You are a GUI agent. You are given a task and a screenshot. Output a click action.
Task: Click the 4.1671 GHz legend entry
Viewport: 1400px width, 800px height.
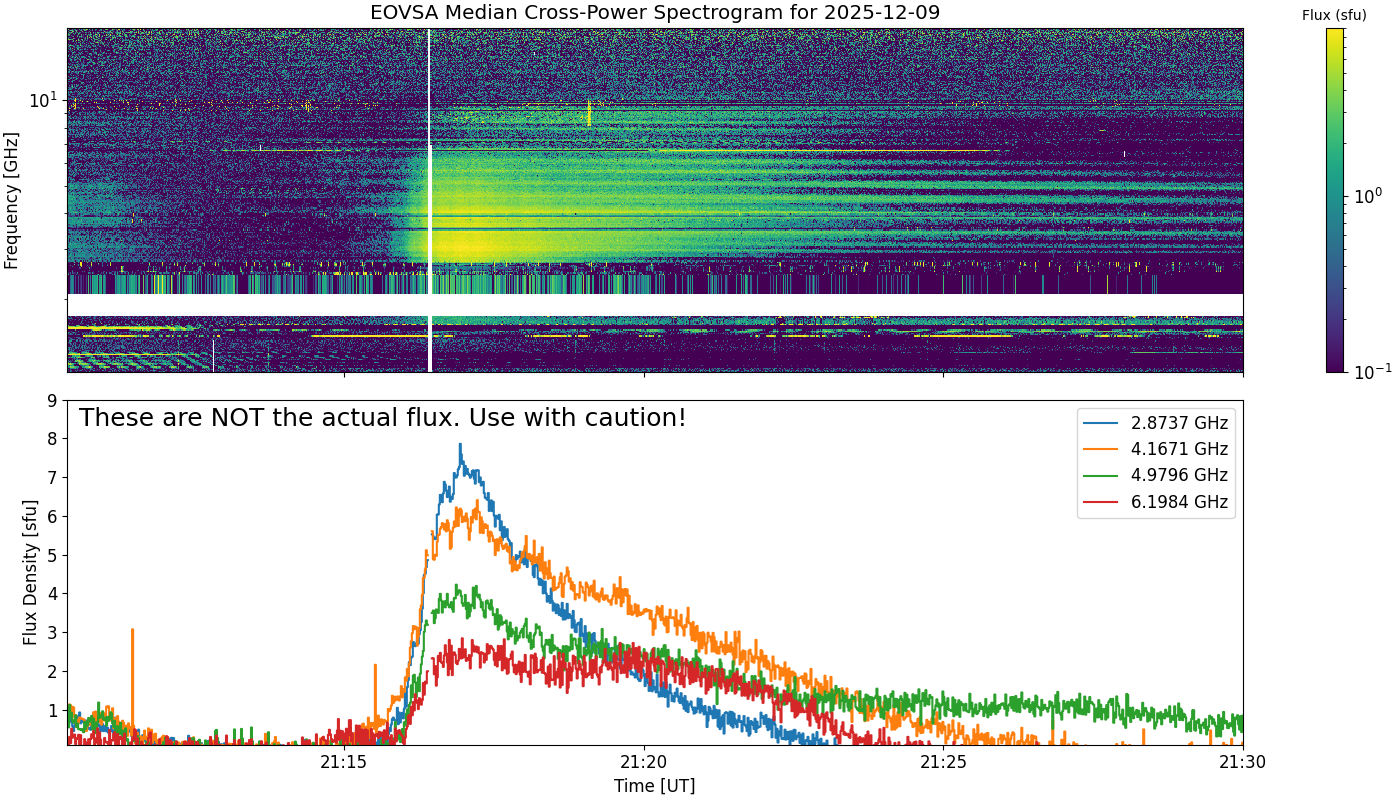point(1158,449)
